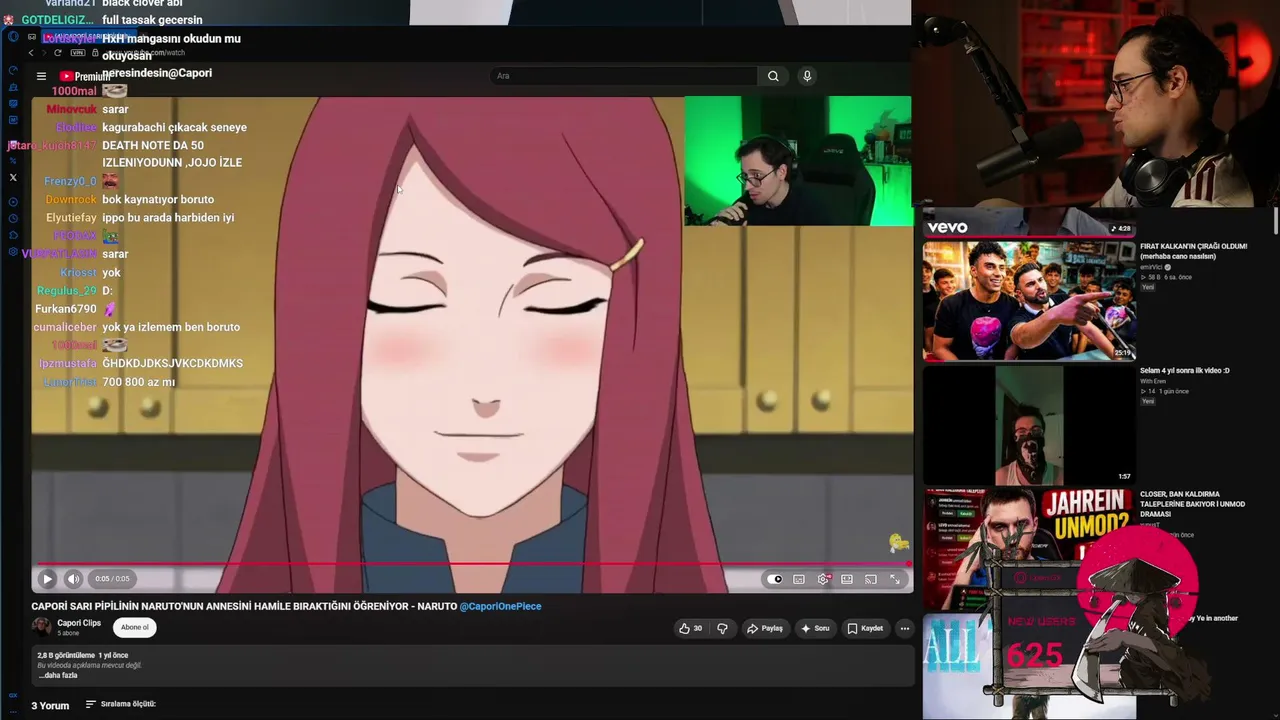Click the 3 Yorum comments heading

point(50,706)
